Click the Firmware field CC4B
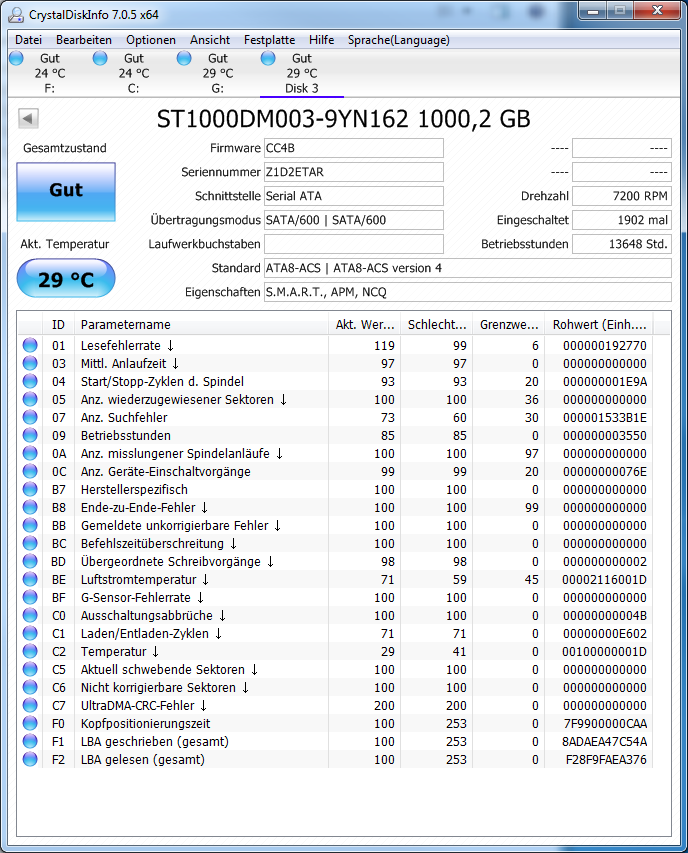Image resolution: width=688 pixels, height=853 pixels. (354, 148)
